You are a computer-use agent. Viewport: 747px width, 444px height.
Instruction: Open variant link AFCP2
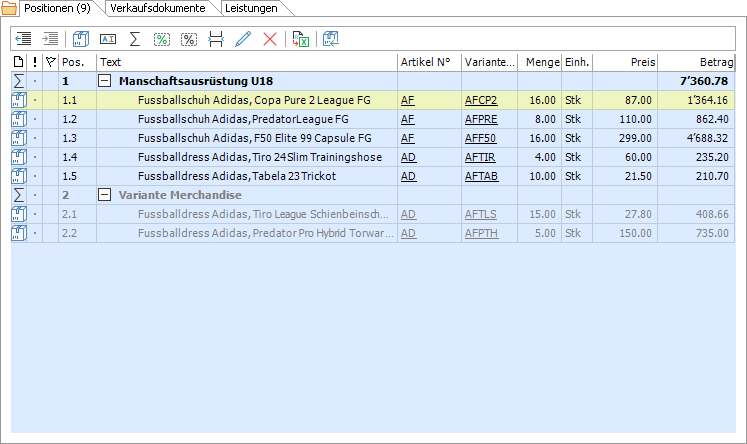click(x=481, y=100)
